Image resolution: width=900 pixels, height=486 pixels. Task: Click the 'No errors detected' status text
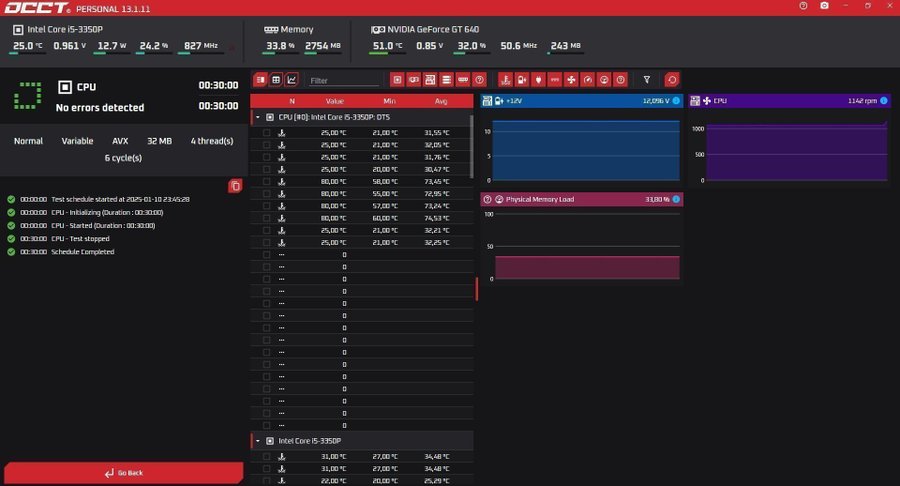(100, 107)
